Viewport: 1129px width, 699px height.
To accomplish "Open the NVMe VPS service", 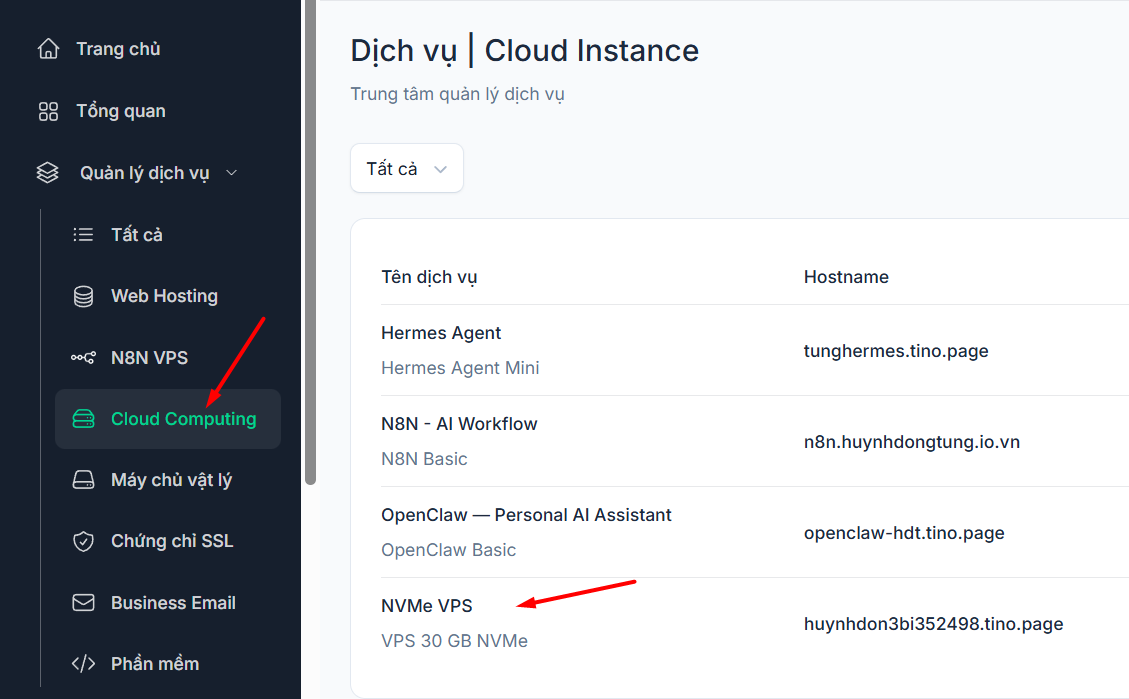I will [427, 606].
